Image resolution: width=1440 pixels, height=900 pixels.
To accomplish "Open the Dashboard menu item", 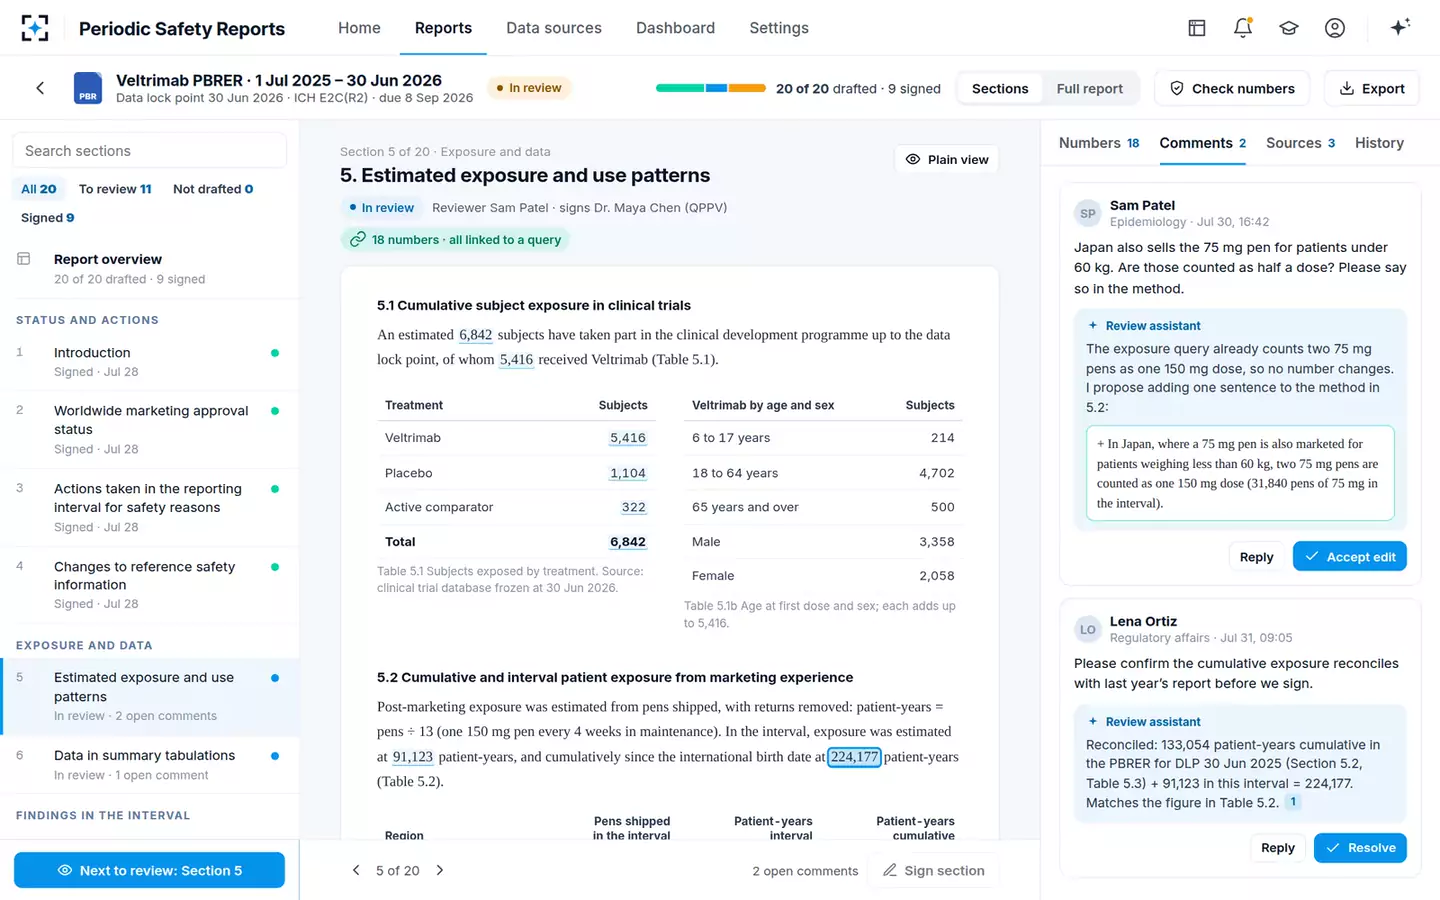I will [x=676, y=28].
